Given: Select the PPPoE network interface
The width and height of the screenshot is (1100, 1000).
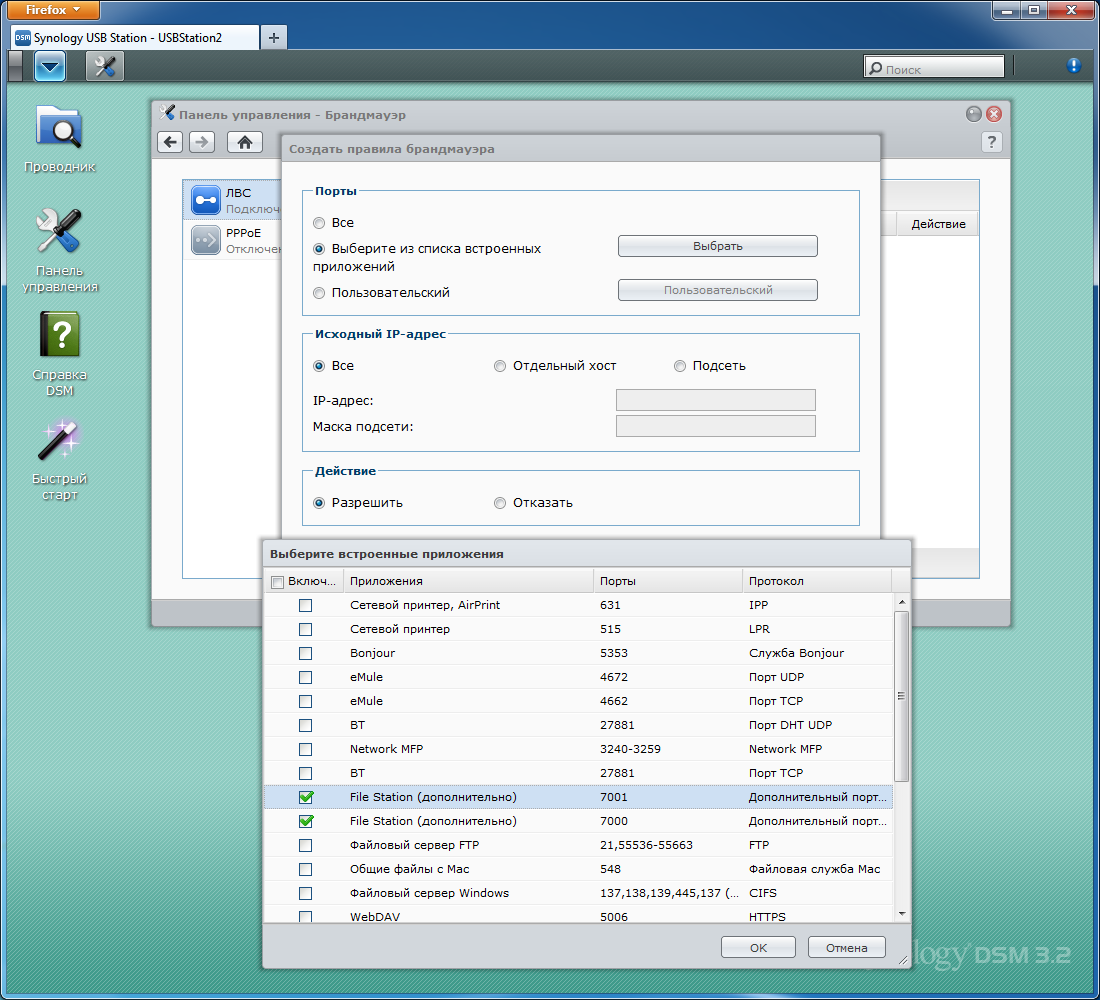Looking at the screenshot, I should [233, 240].
